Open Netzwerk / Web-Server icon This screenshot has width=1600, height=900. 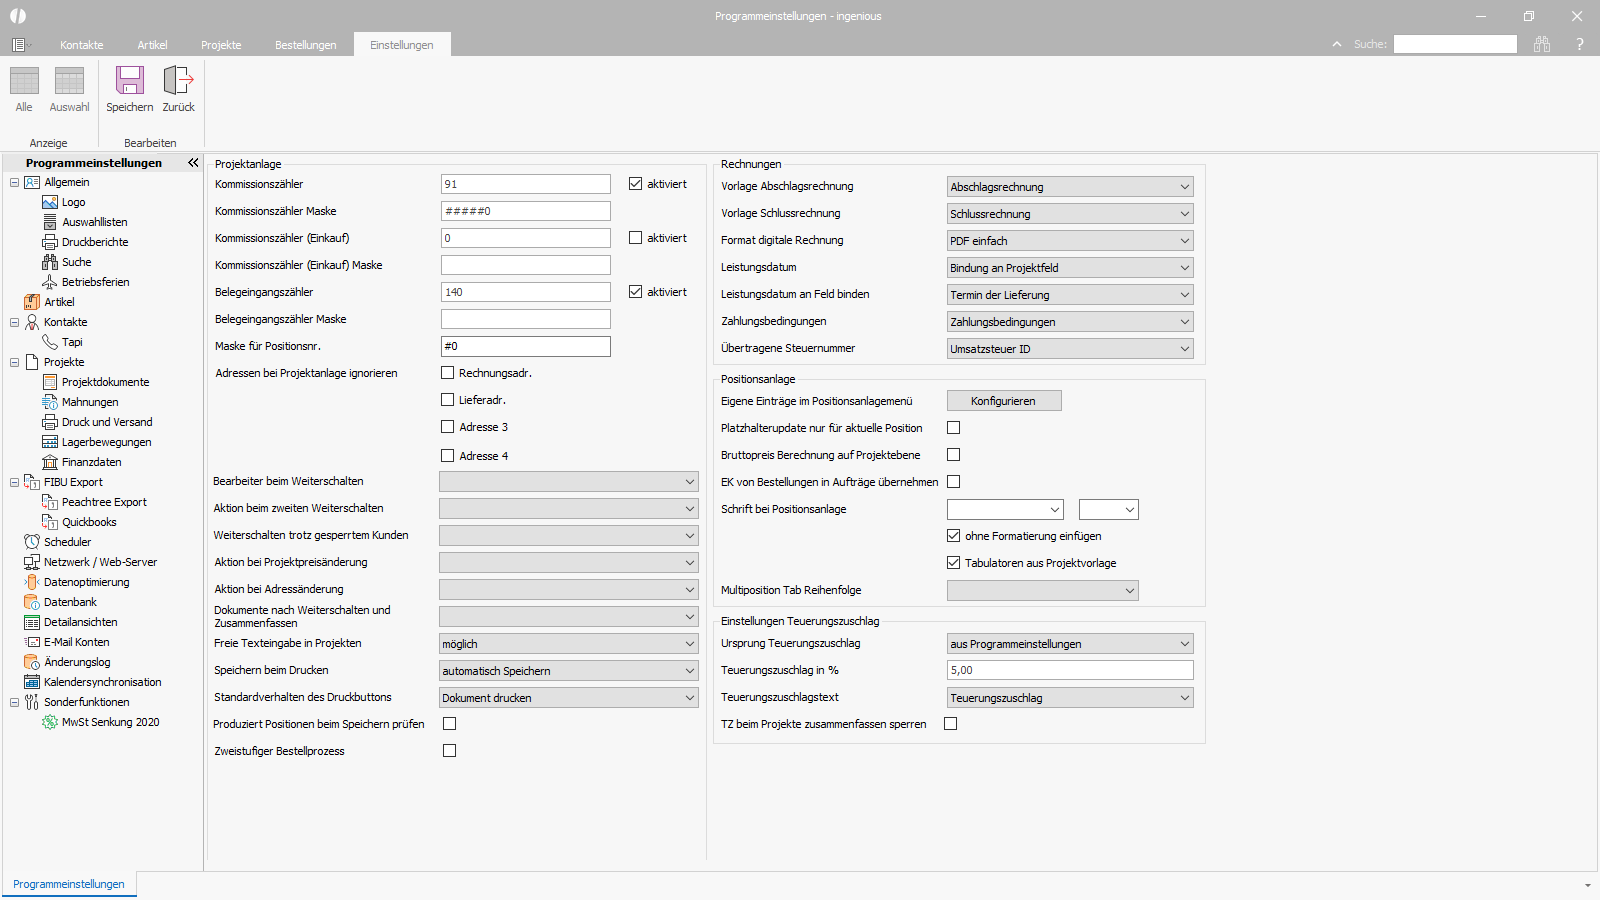32,562
